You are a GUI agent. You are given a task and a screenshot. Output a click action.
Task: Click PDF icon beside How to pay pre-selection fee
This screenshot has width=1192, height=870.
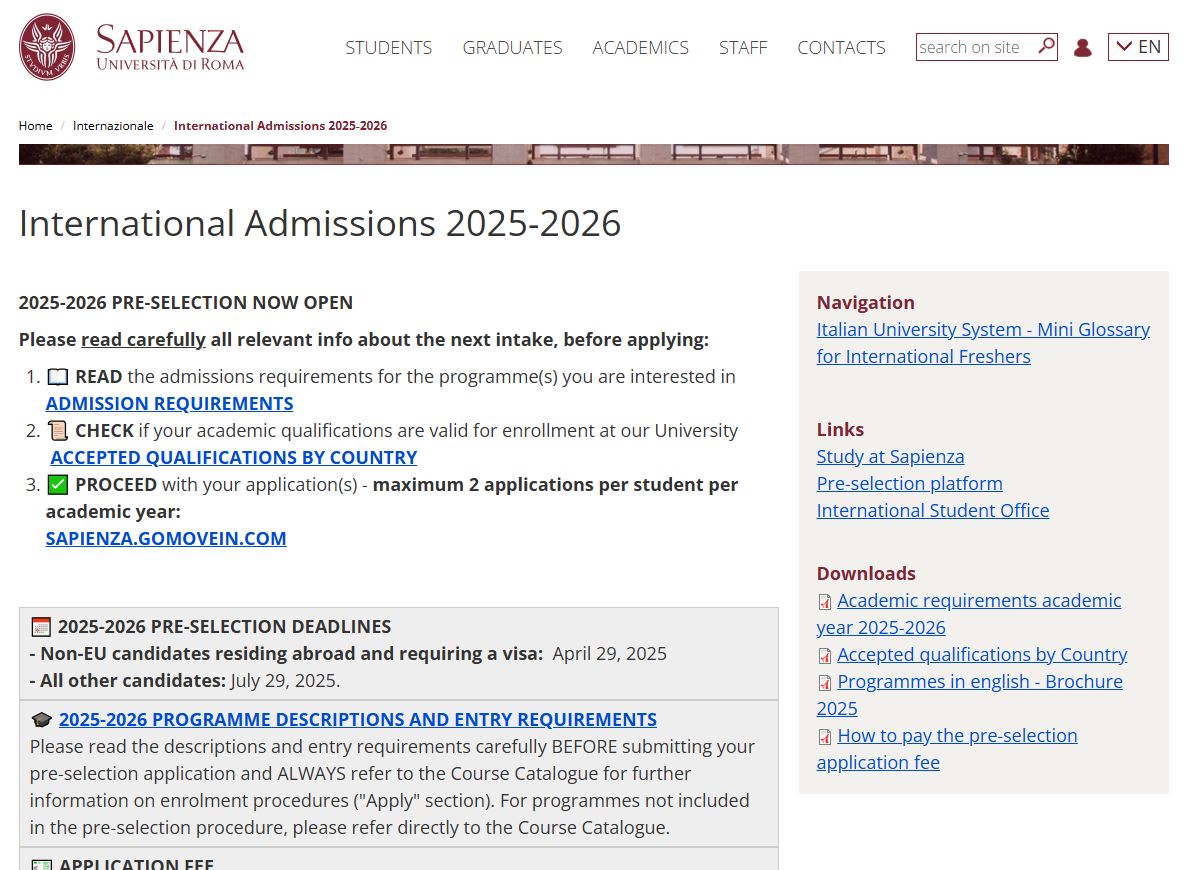825,737
